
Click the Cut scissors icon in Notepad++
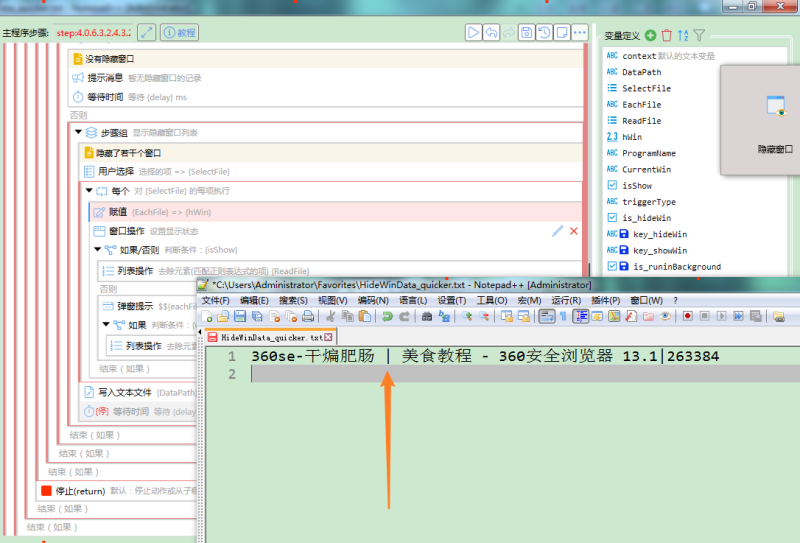click(331, 316)
